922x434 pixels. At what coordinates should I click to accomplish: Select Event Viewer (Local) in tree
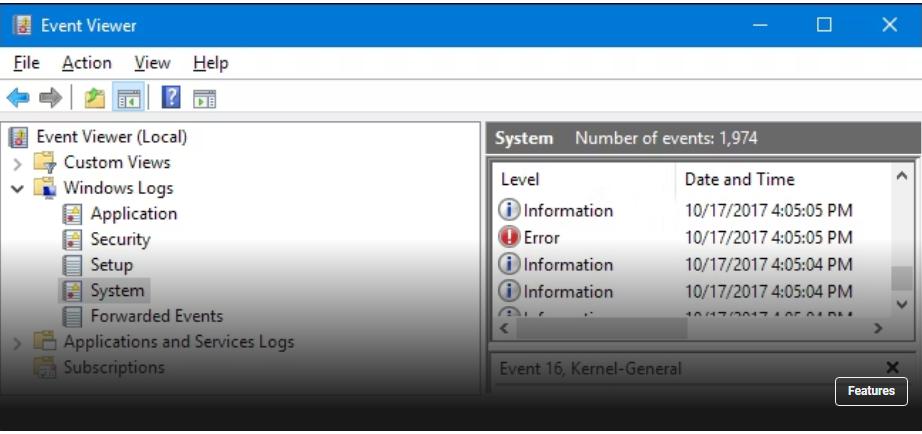pos(112,137)
